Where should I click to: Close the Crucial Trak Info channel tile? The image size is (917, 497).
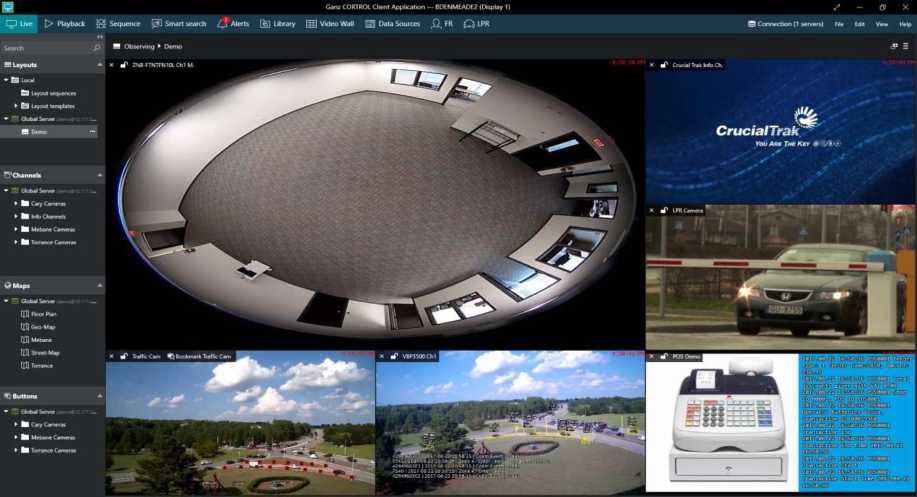651,65
